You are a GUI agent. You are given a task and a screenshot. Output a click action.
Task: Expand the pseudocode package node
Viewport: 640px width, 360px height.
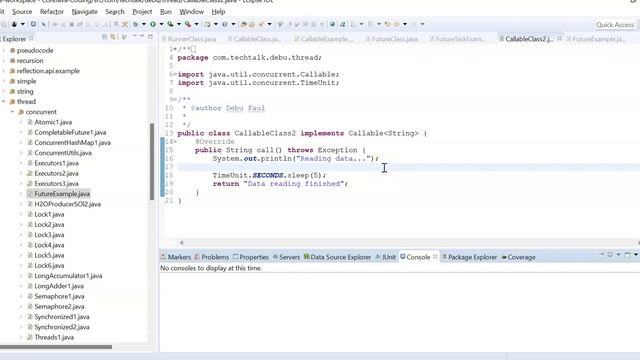click(4, 50)
